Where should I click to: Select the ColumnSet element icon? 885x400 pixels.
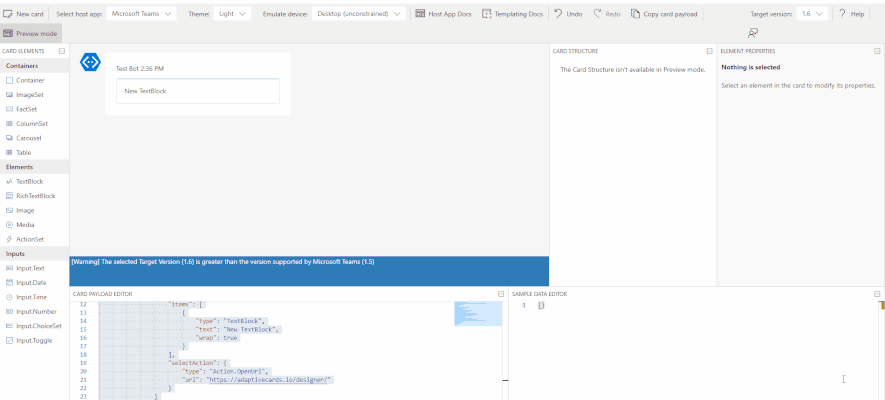[x=9, y=124]
